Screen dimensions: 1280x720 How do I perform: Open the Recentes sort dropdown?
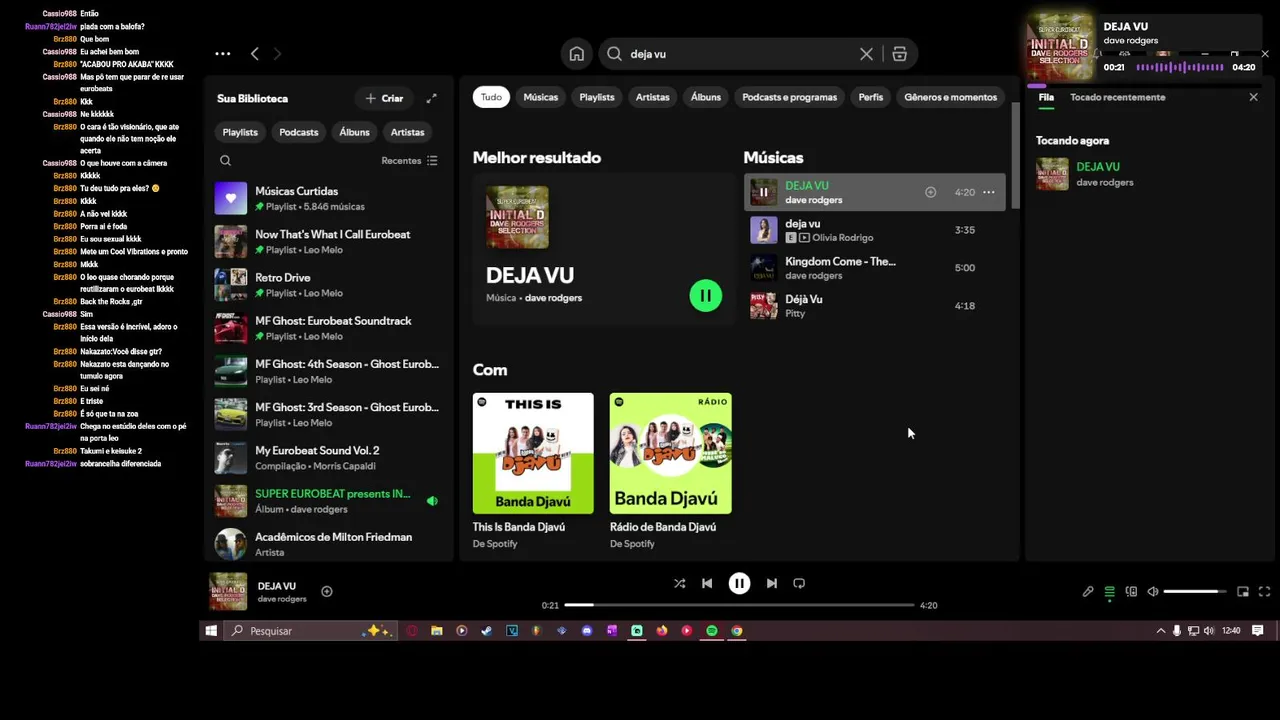pyautogui.click(x=409, y=160)
